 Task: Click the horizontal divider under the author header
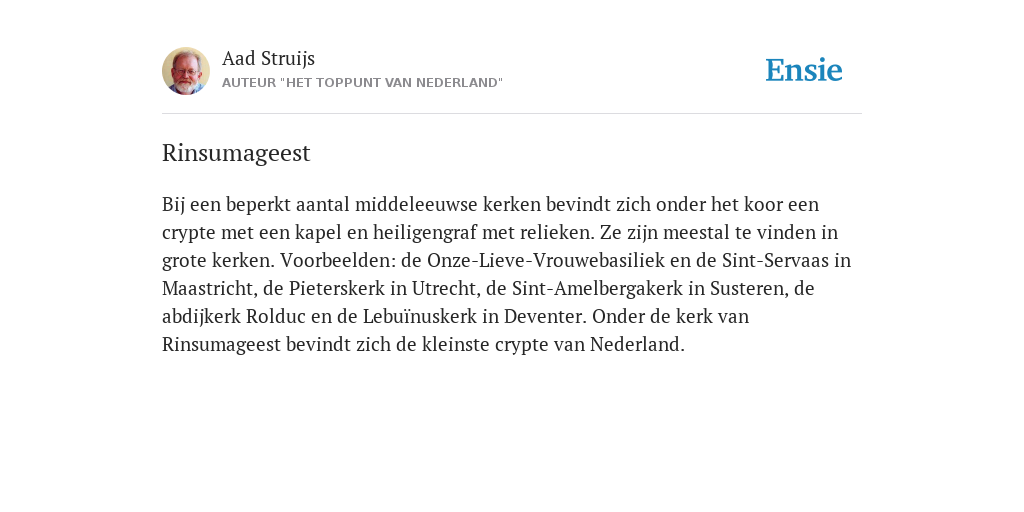tap(512, 114)
